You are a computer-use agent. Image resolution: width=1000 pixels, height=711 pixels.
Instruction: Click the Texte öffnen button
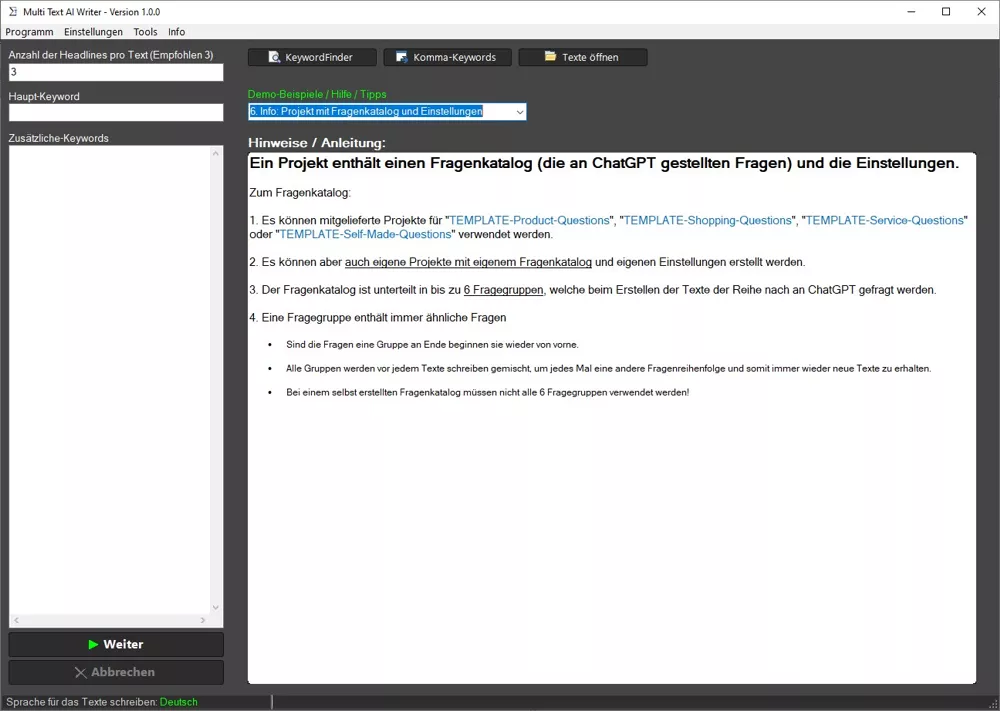click(583, 57)
